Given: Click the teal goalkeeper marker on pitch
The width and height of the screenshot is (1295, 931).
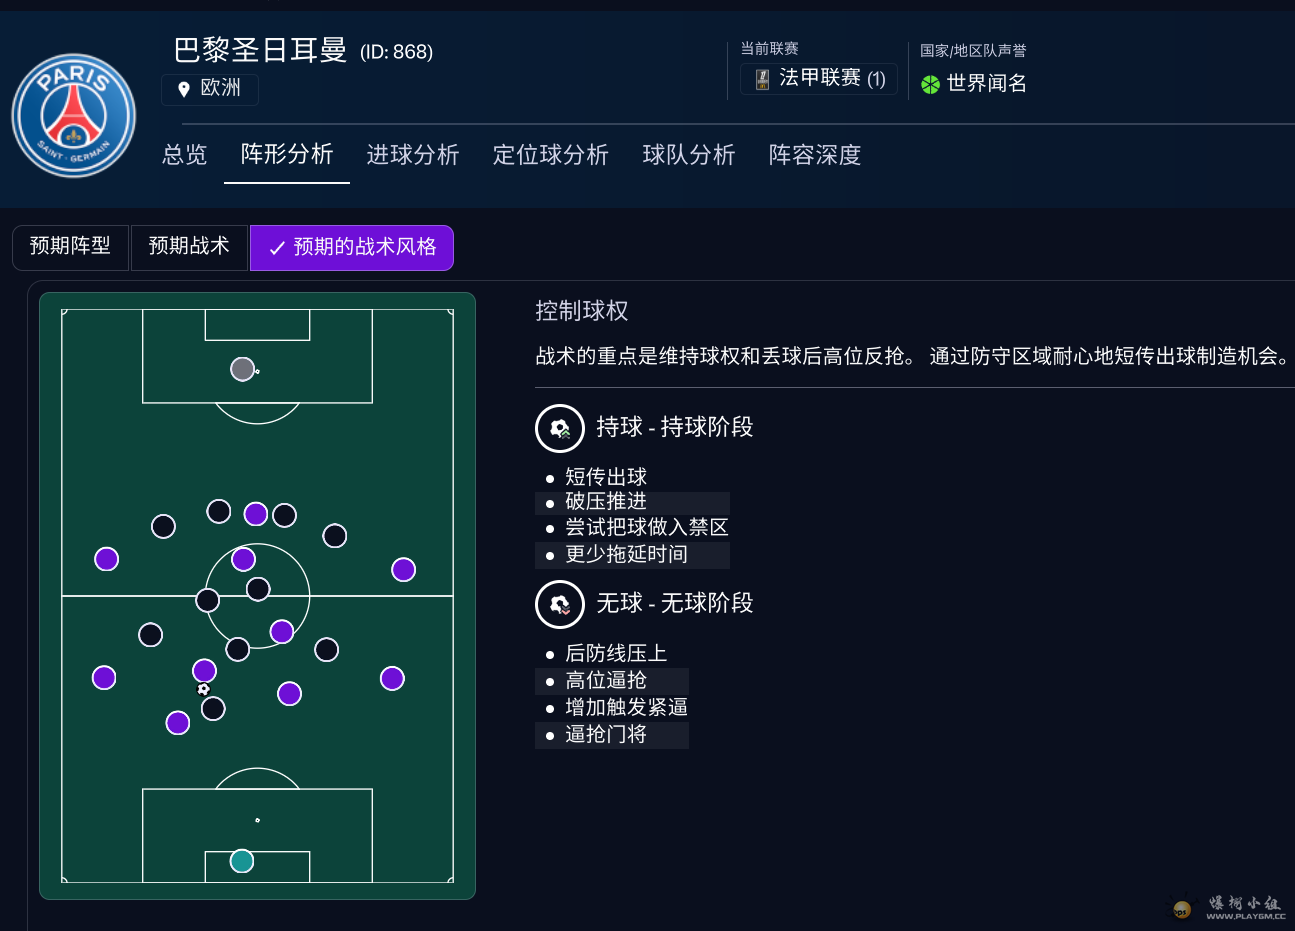Looking at the screenshot, I should click(242, 861).
